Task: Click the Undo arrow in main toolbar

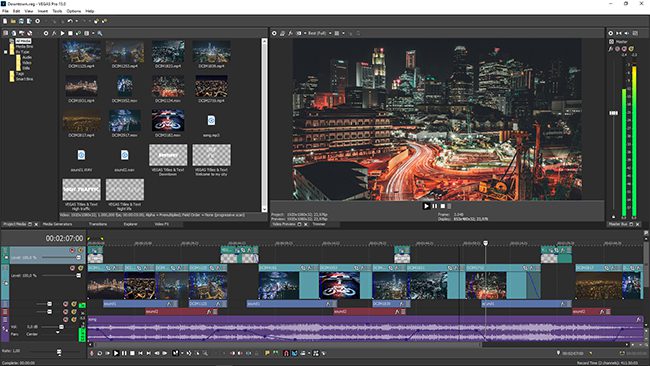Action: (70, 21)
